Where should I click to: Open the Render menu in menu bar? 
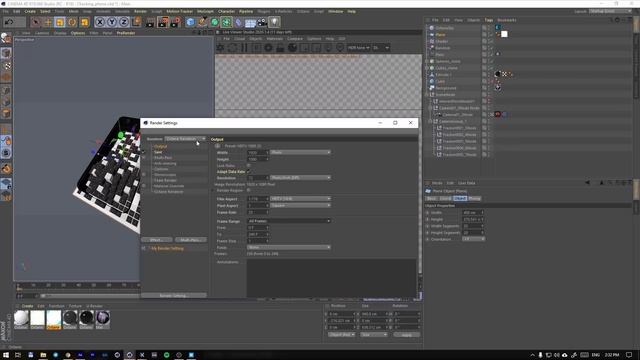tap(140, 11)
